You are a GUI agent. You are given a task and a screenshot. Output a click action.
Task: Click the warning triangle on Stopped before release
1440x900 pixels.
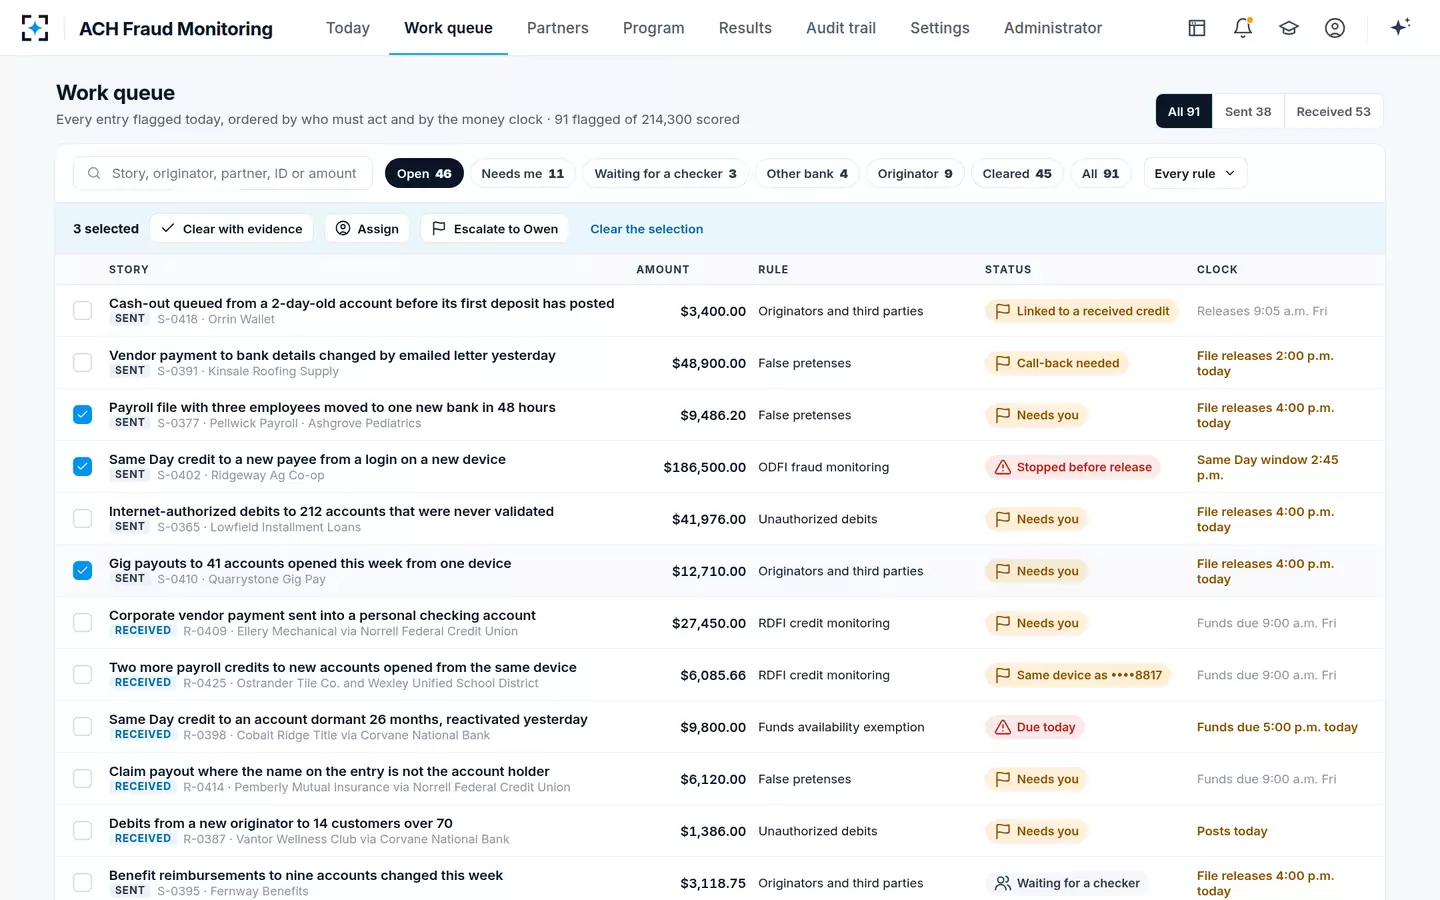click(x=1003, y=467)
